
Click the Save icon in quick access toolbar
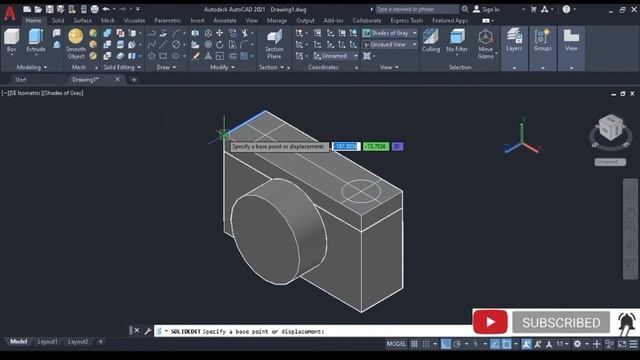point(49,9)
